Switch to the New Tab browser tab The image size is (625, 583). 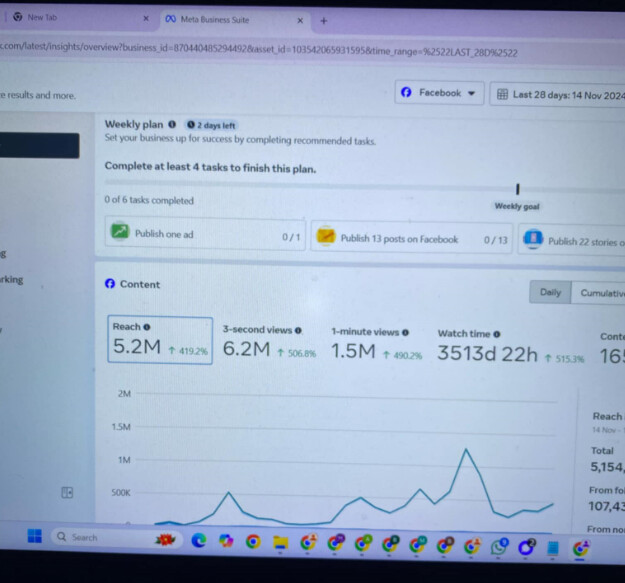[x=78, y=18]
